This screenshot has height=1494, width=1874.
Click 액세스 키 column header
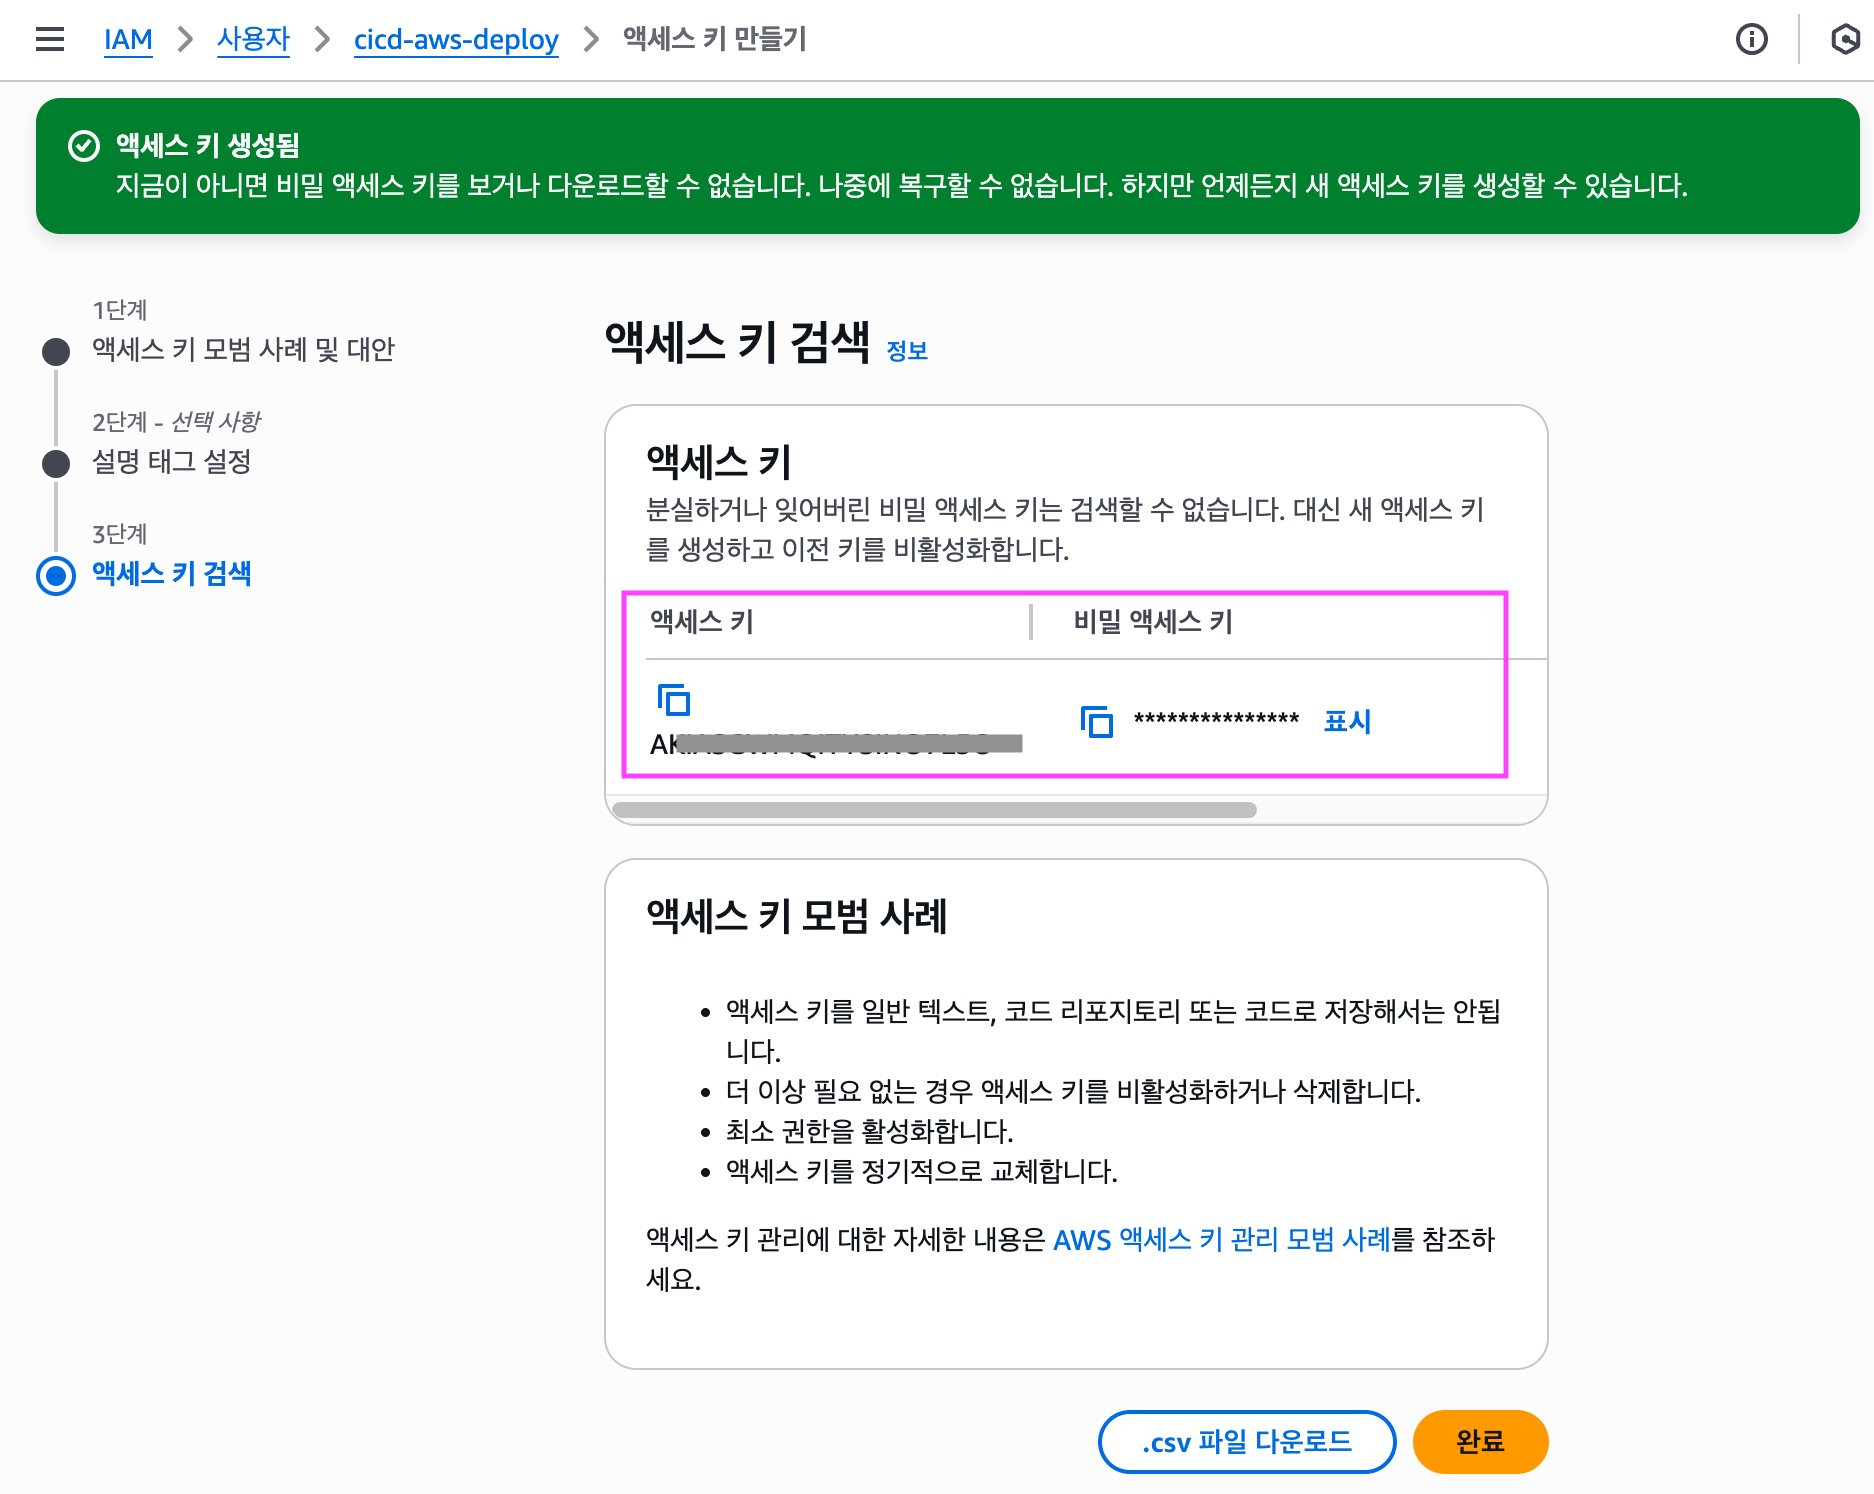coord(702,622)
